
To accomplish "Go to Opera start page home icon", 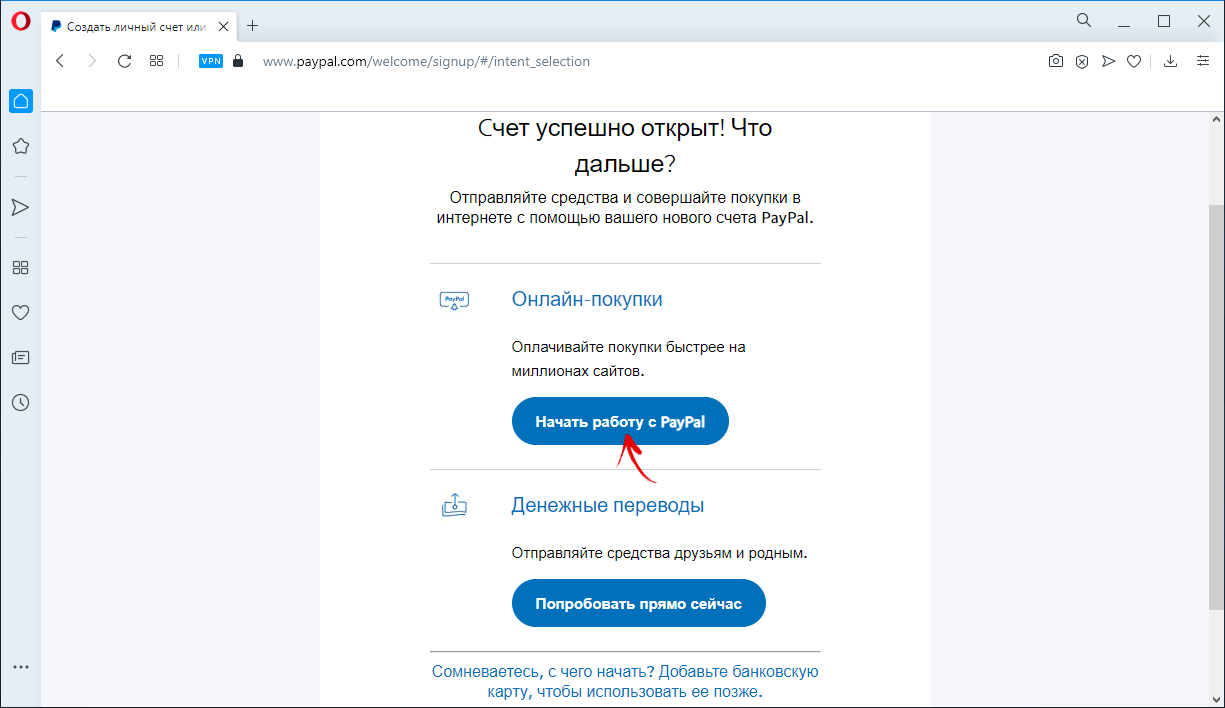I will point(20,101).
